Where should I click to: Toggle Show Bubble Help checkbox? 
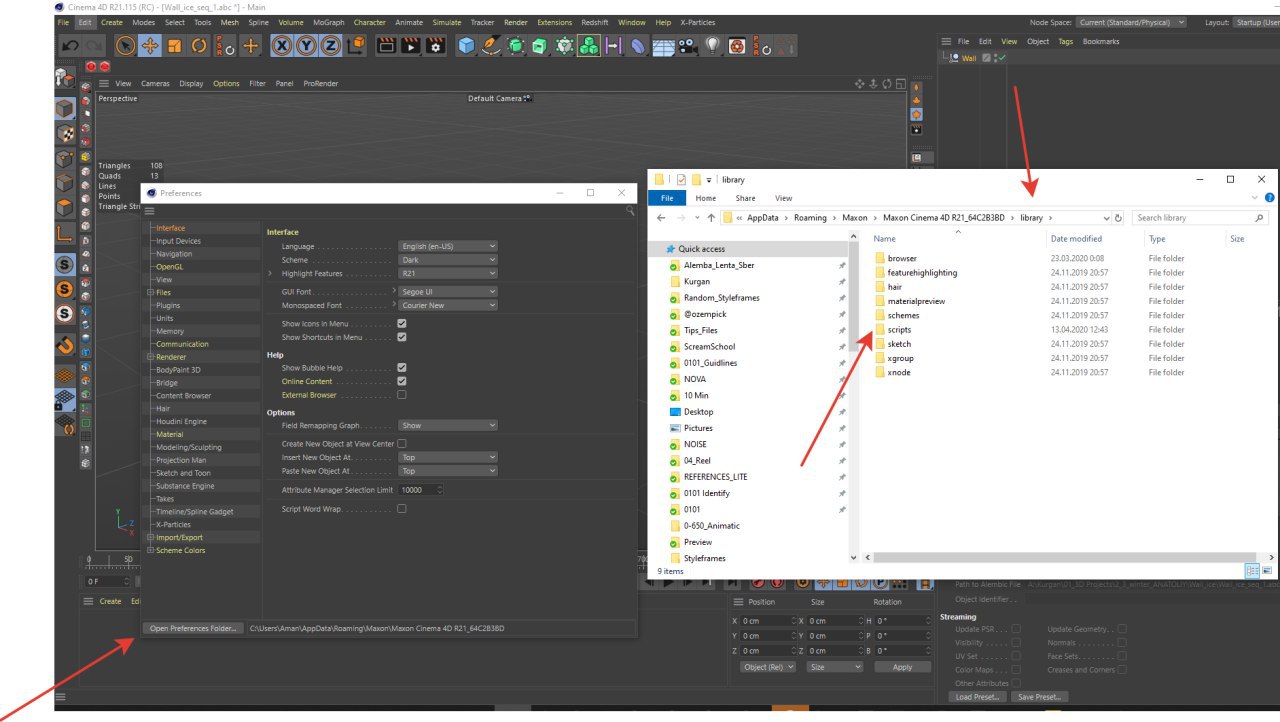click(x=401, y=368)
